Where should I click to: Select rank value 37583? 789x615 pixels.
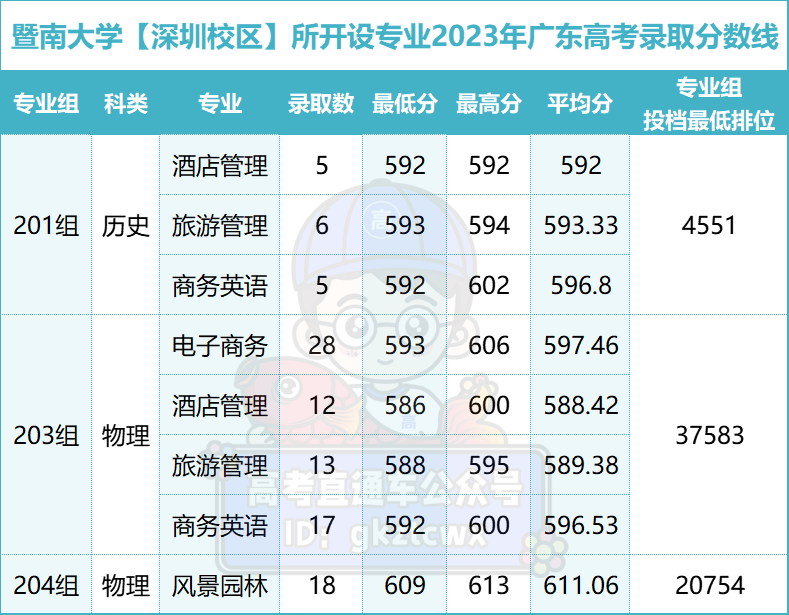click(x=709, y=435)
